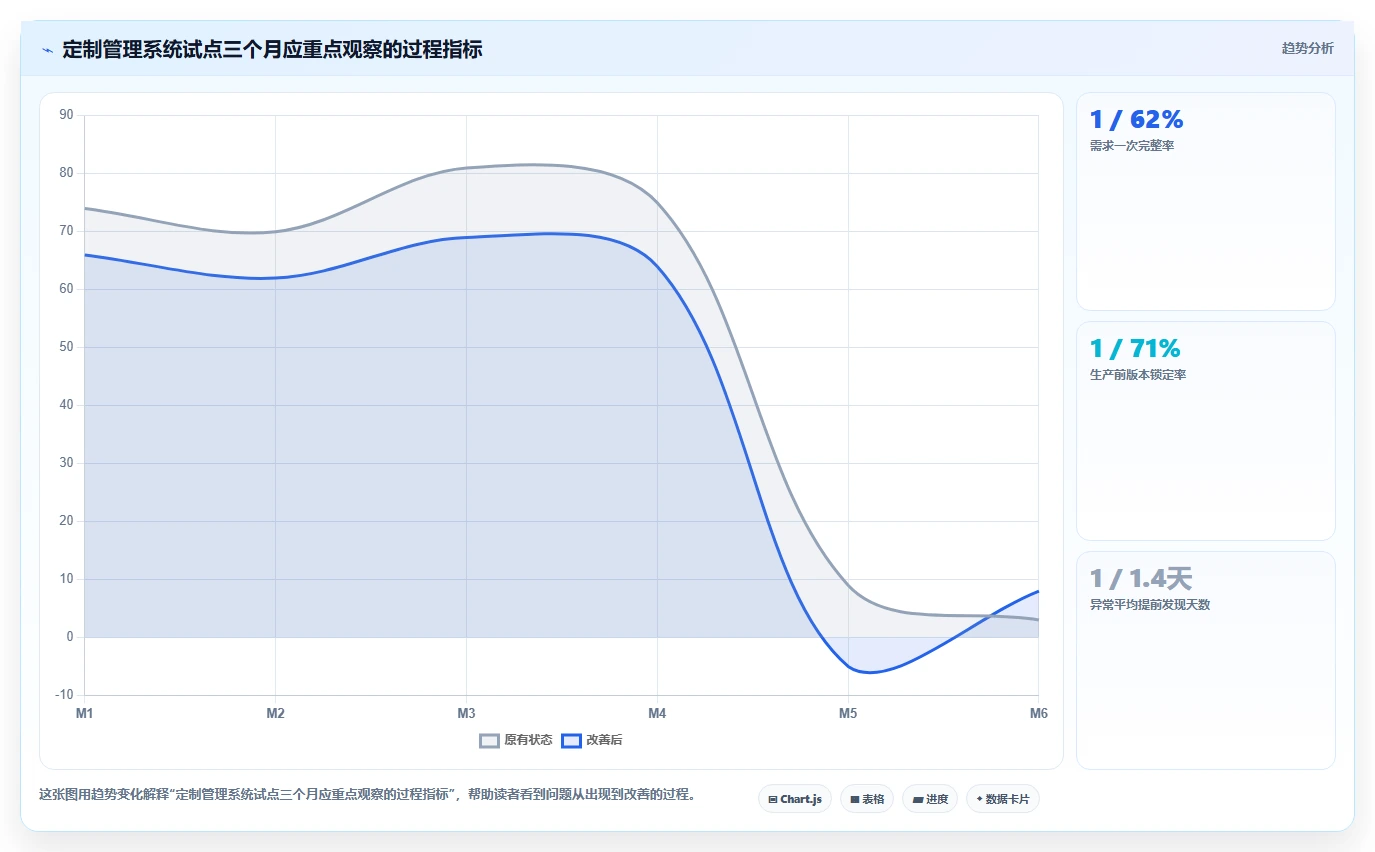The height and width of the screenshot is (852, 1375).
Task: Click the blue 改善后 legend color box
Action: (x=571, y=741)
